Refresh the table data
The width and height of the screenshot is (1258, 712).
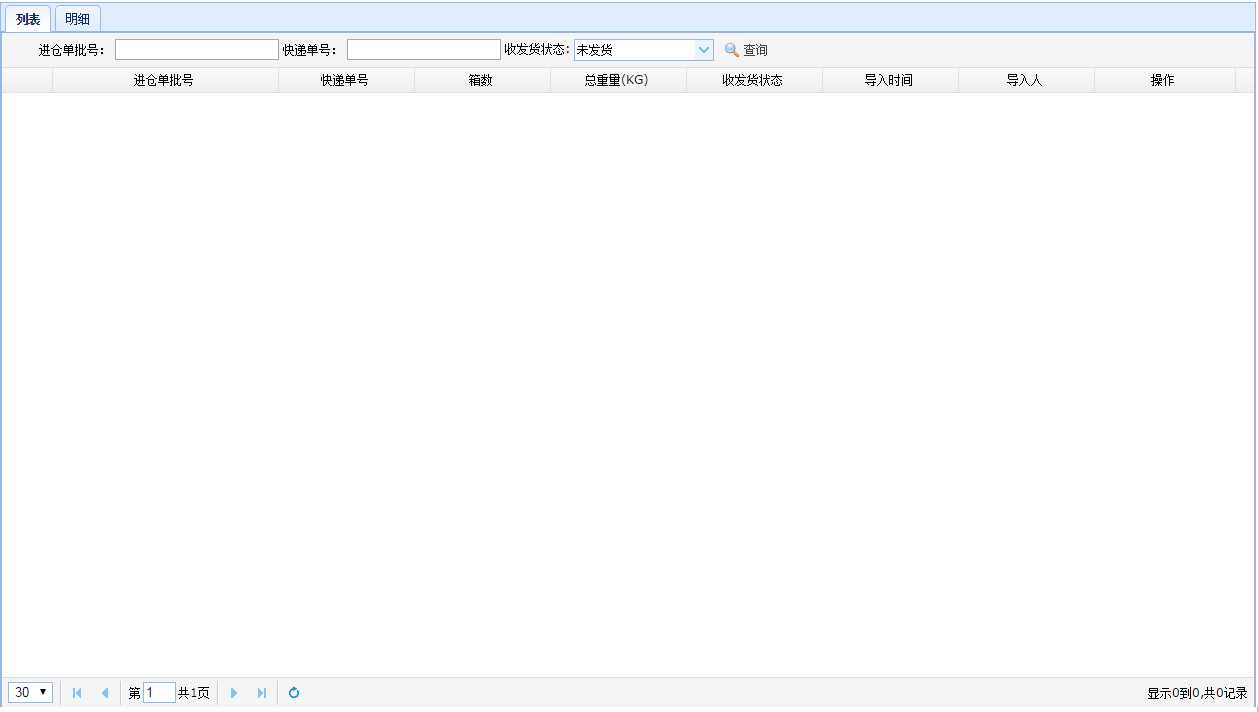[294, 693]
